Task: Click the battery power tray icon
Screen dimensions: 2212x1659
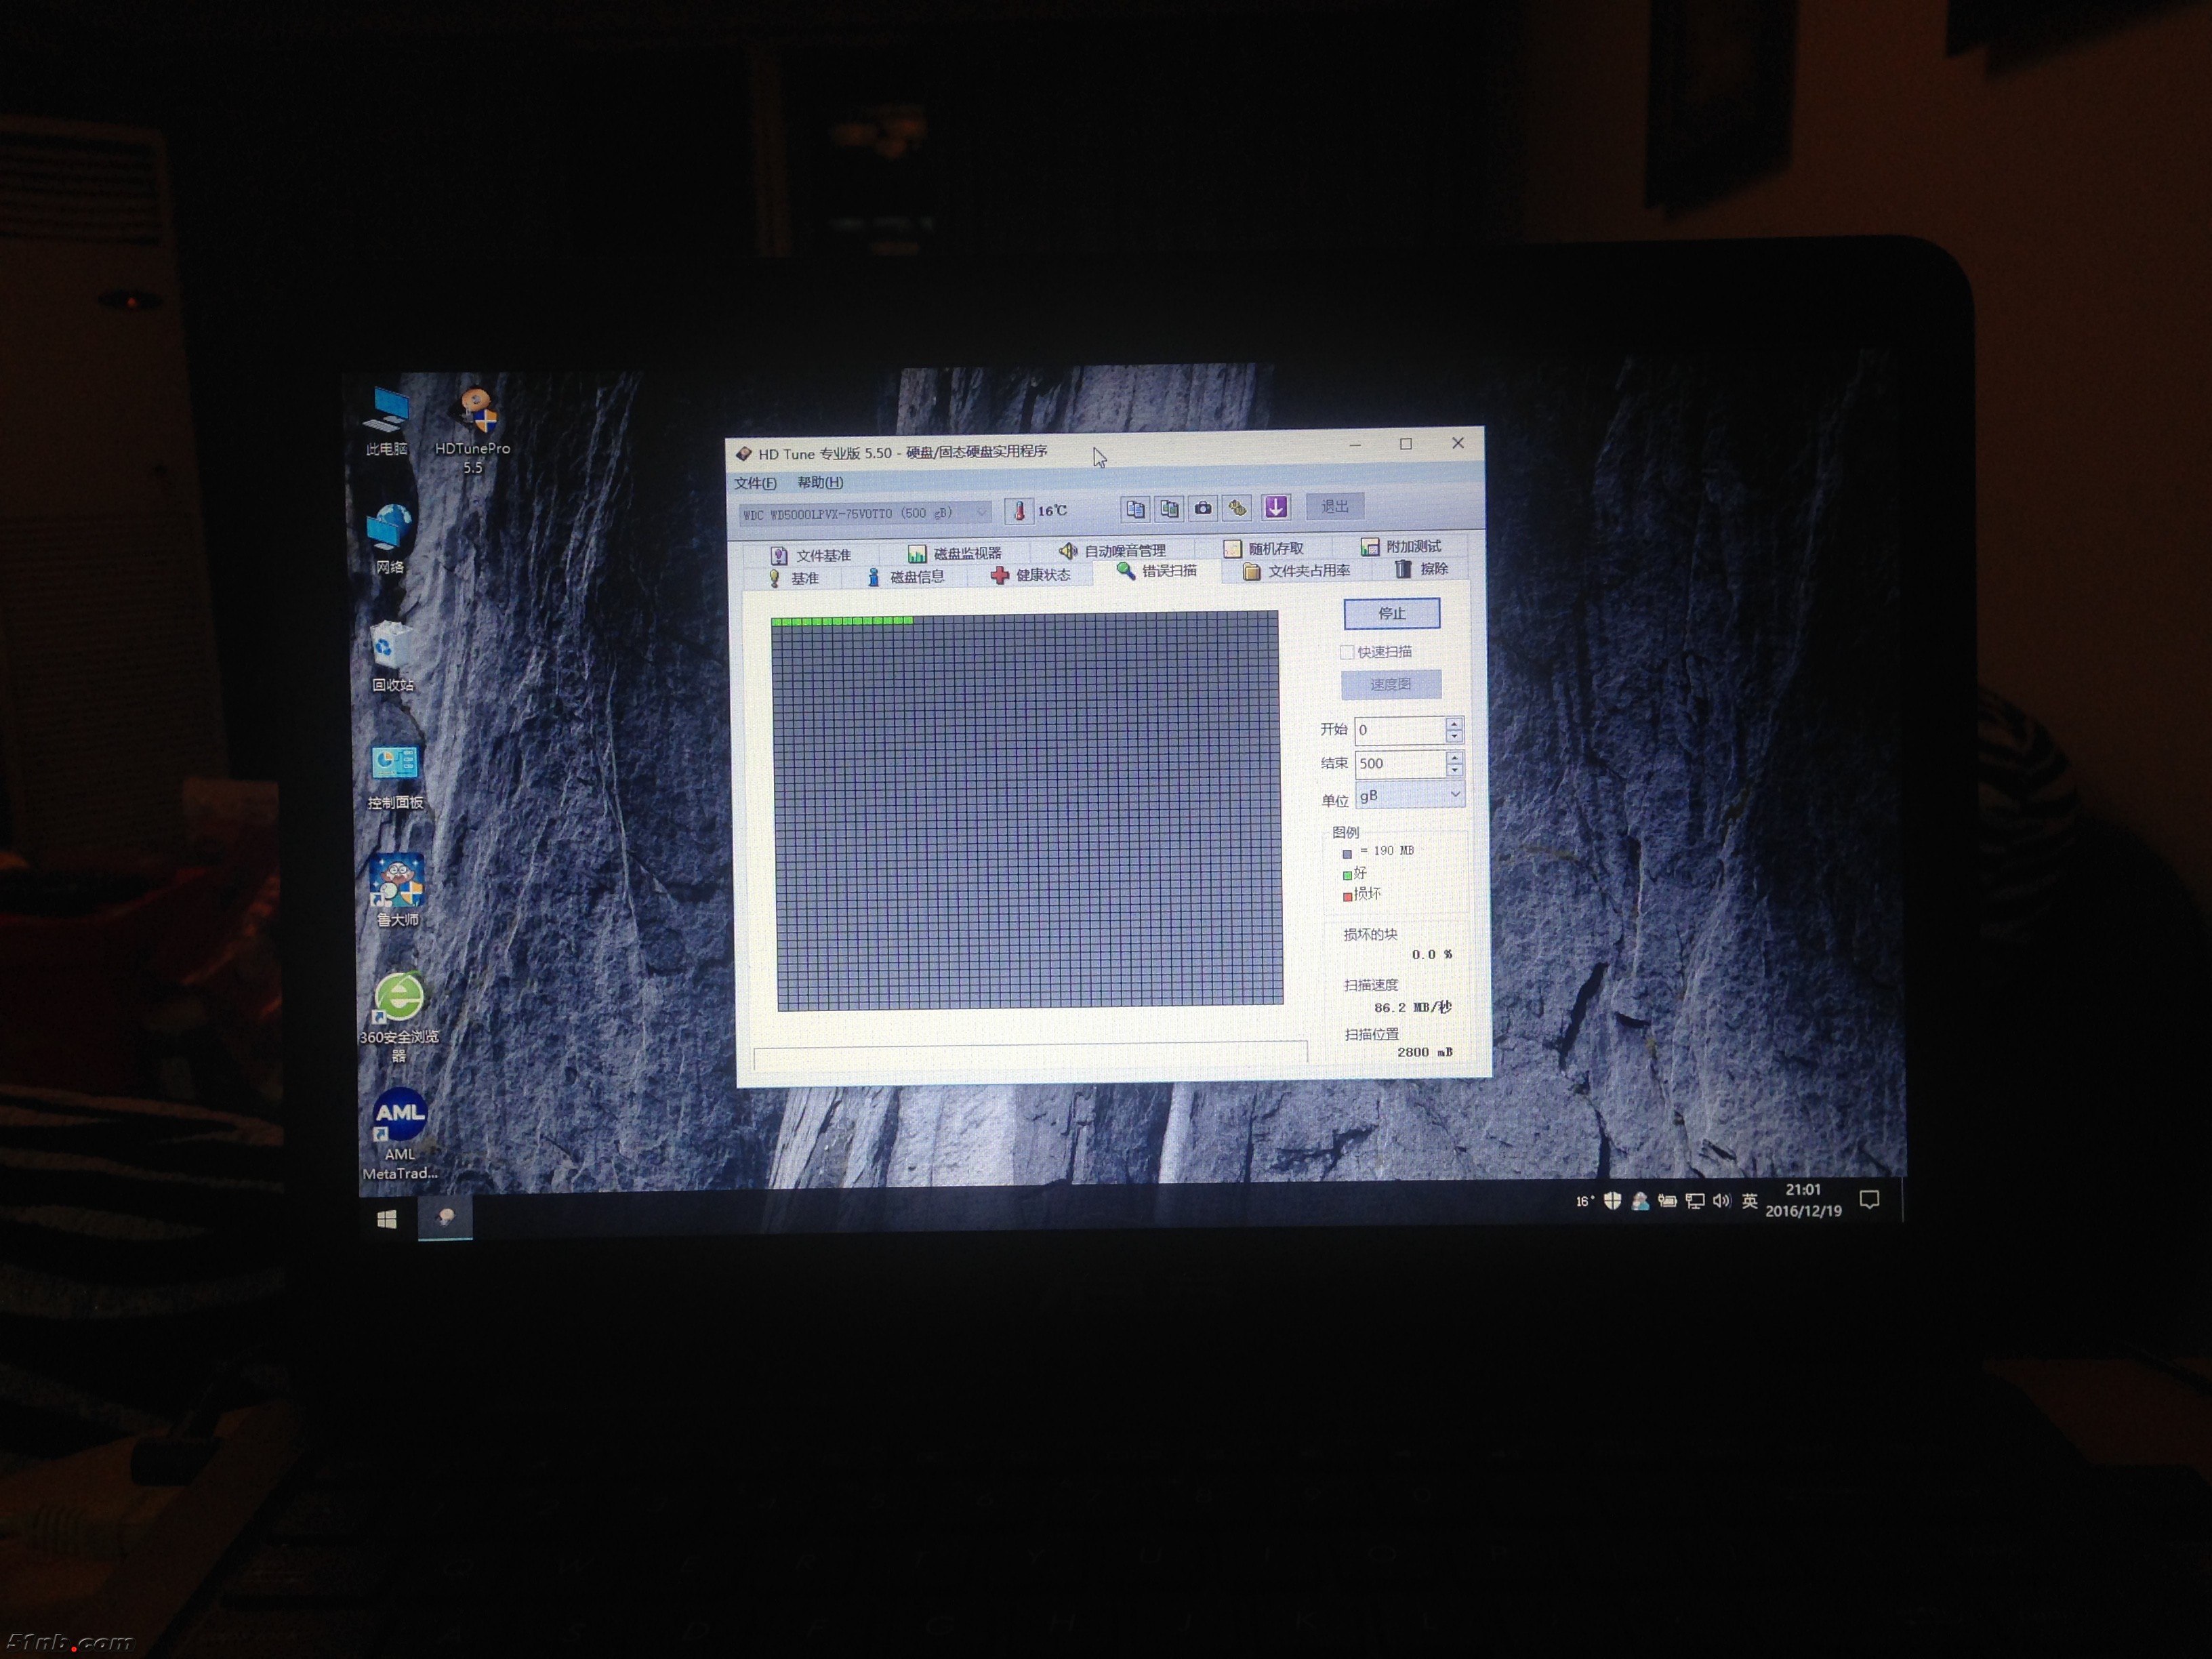Action: coord(1667,1201)
